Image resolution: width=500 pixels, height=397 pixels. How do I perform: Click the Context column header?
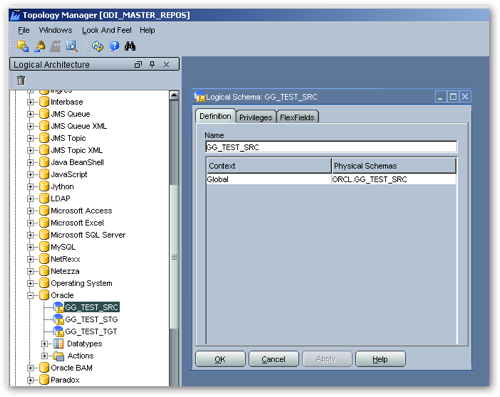pos(269,166)
